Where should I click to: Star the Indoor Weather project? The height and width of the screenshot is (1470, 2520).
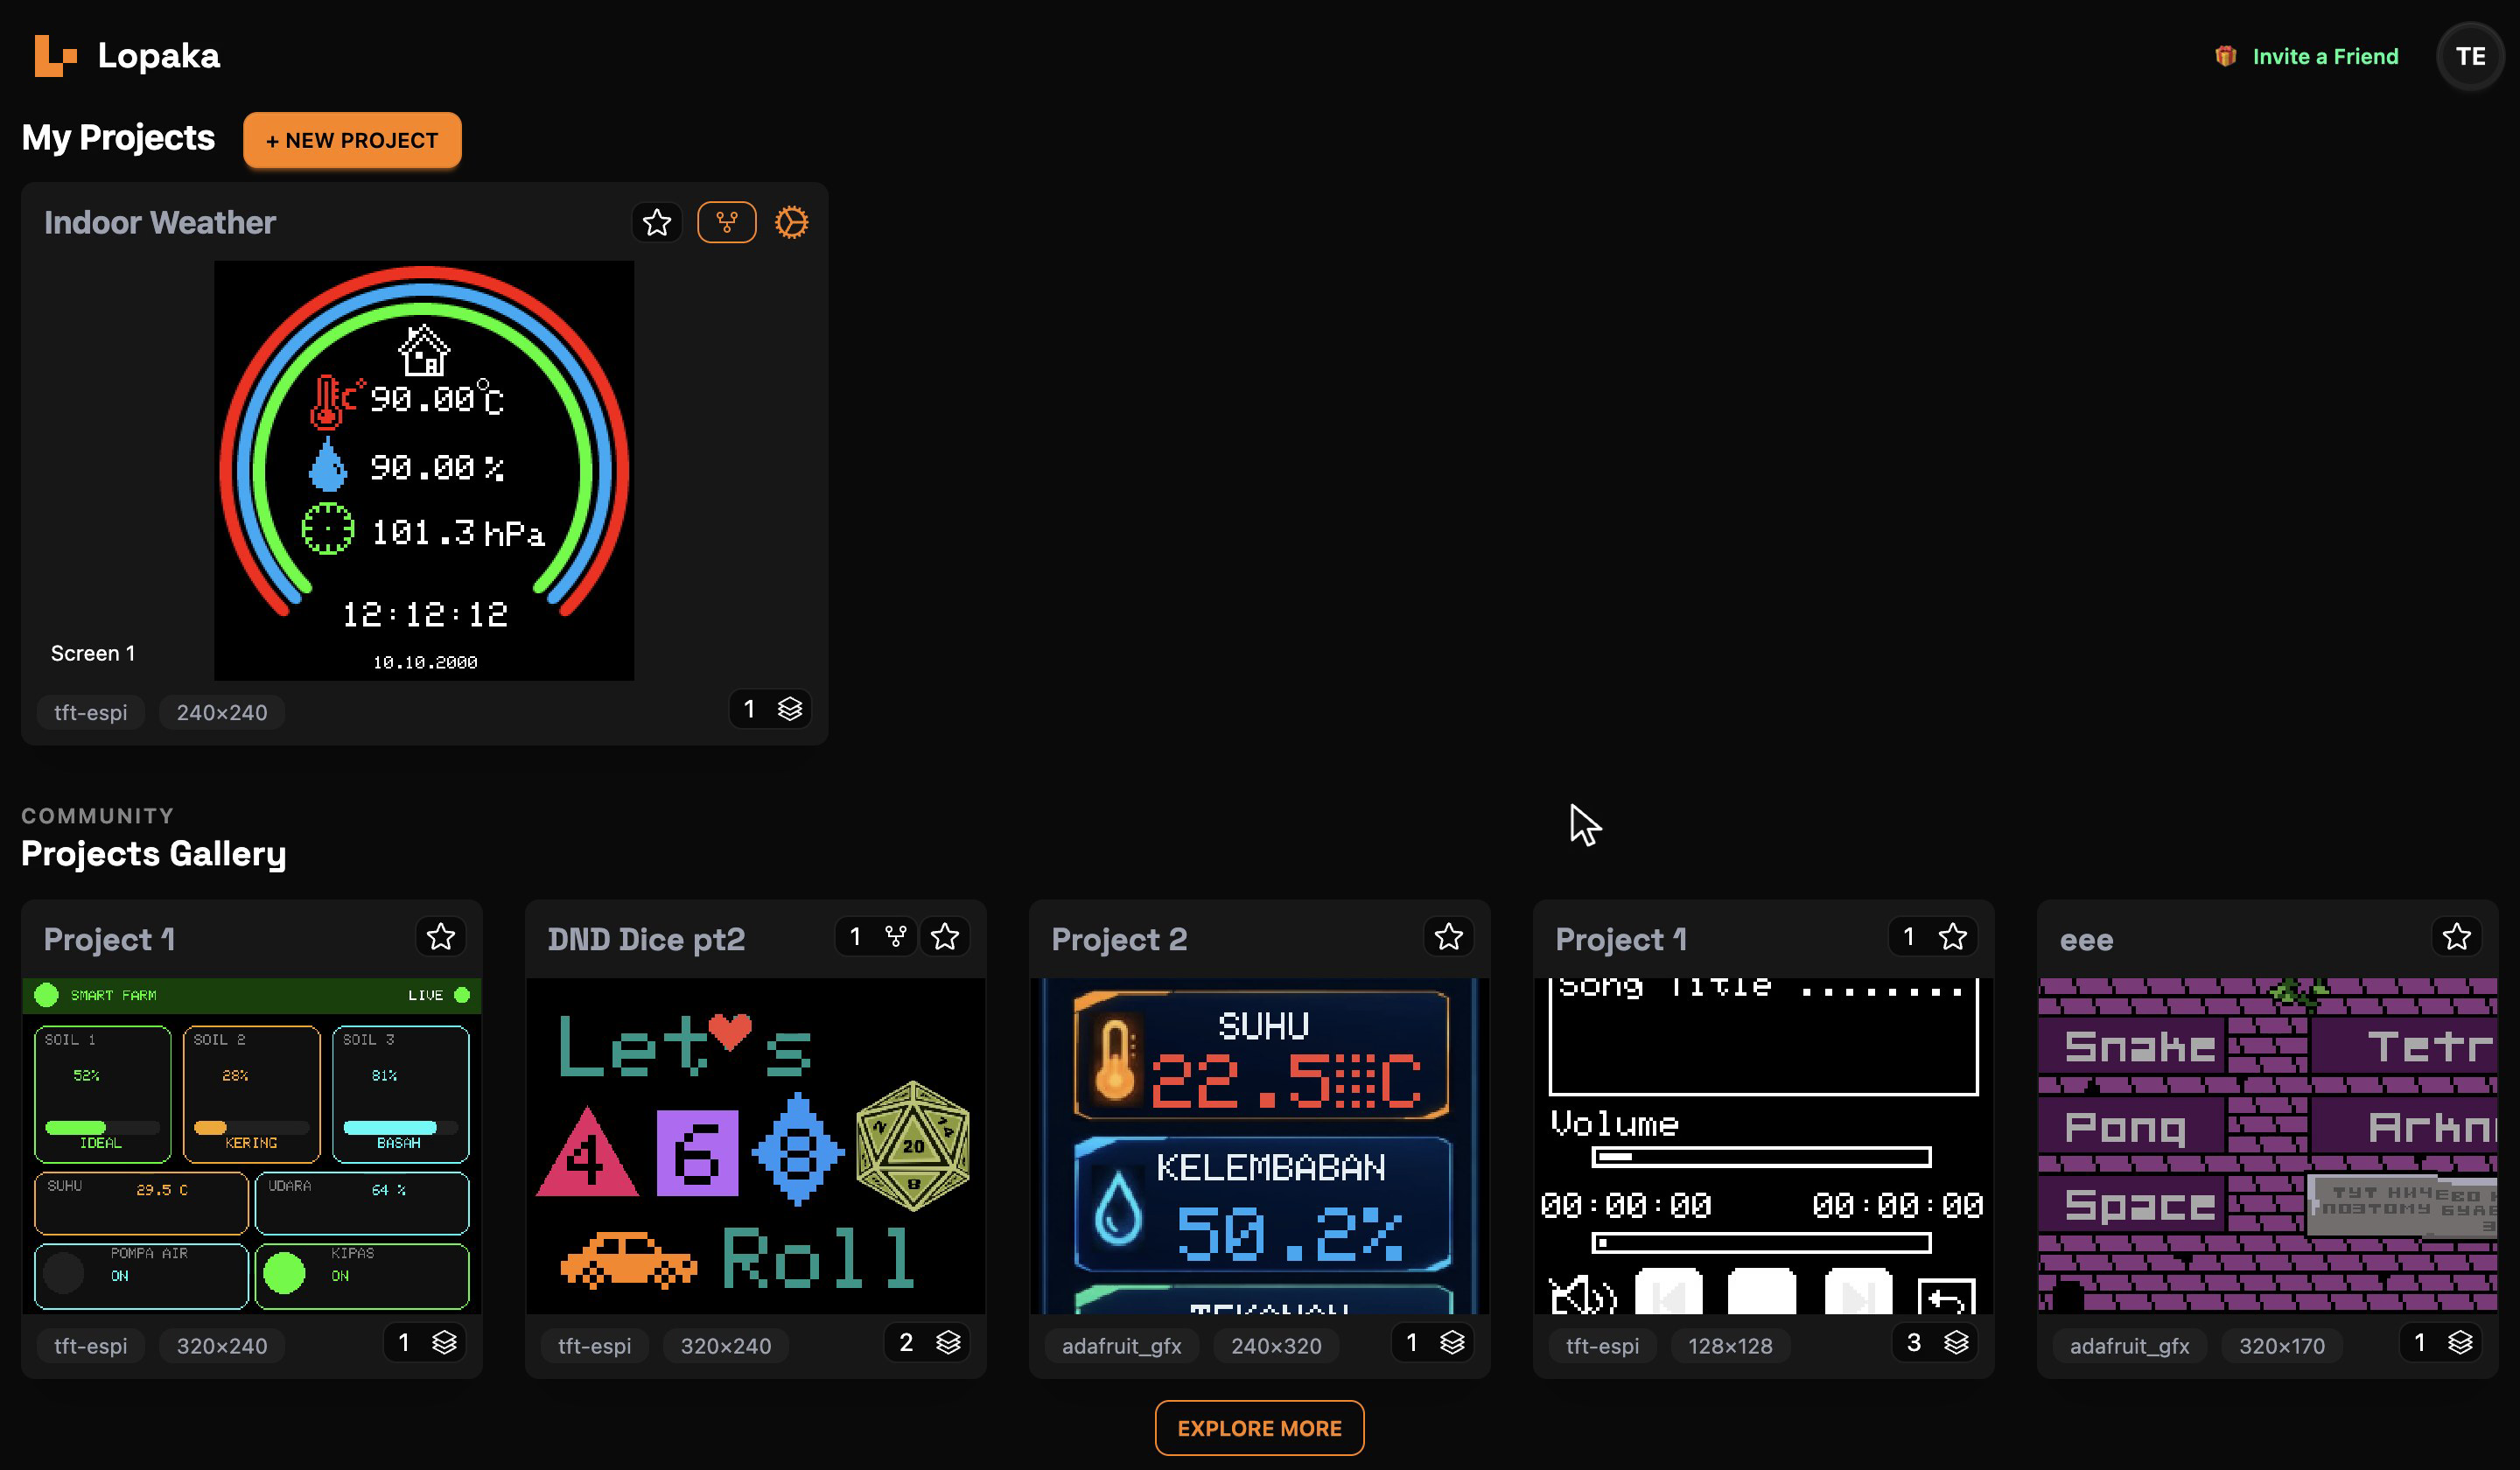[x=657, y=222]
